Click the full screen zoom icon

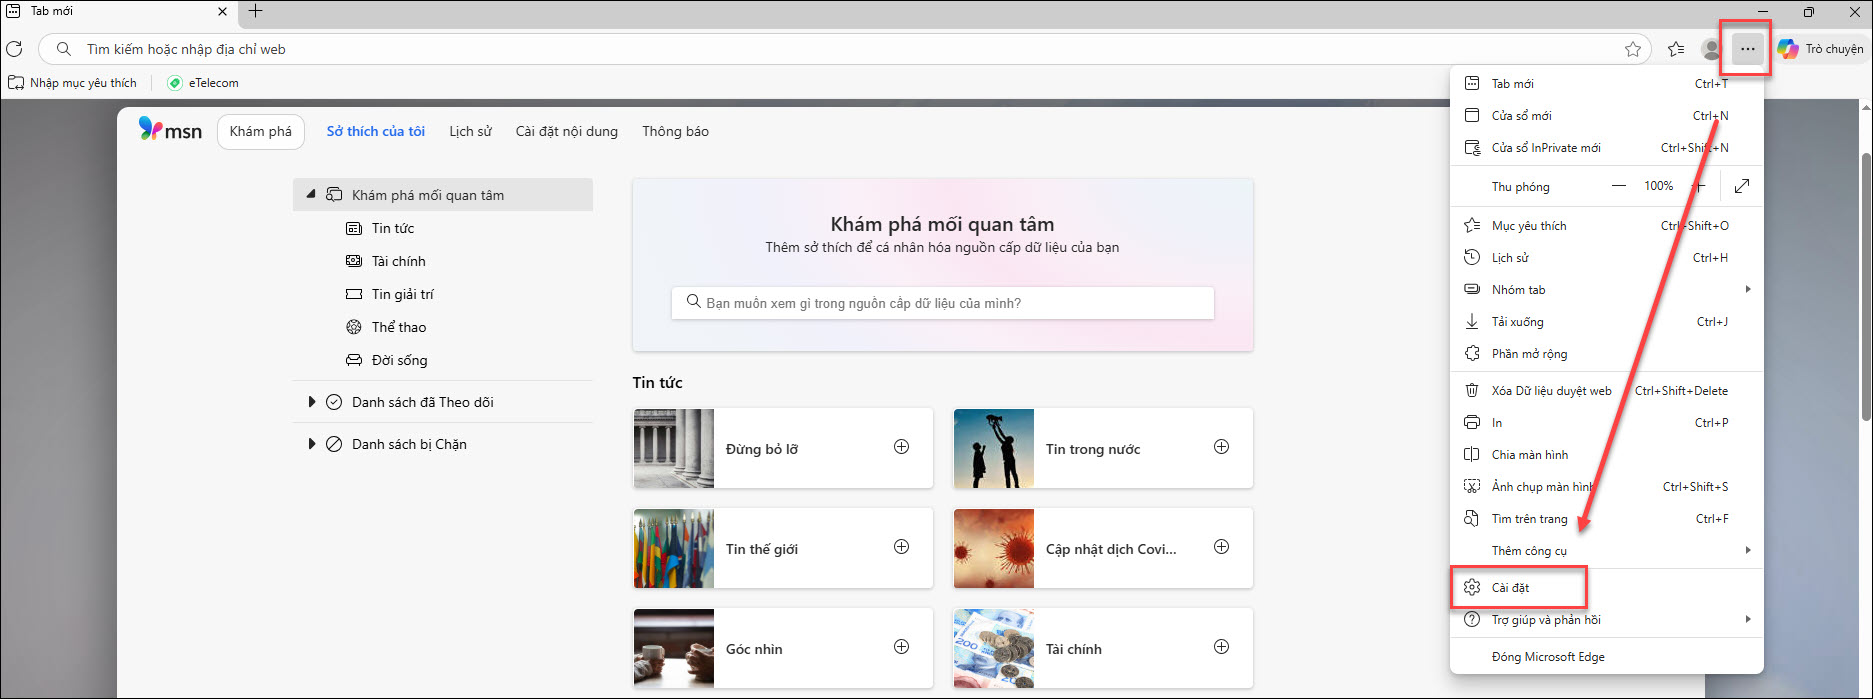[1742, 186]
